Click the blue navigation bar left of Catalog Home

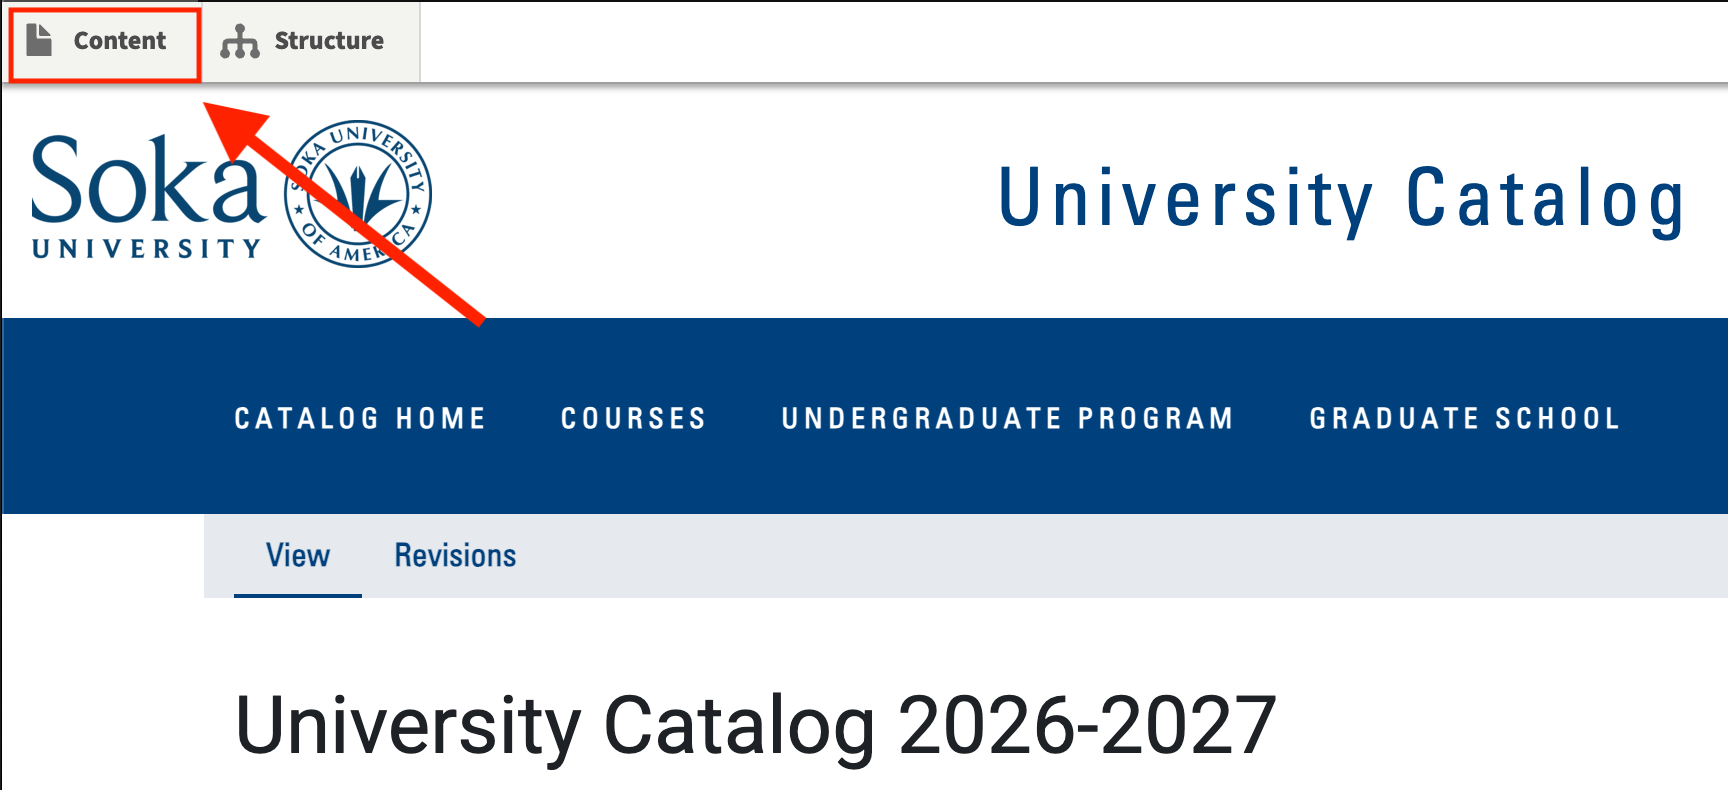(110, 418)
